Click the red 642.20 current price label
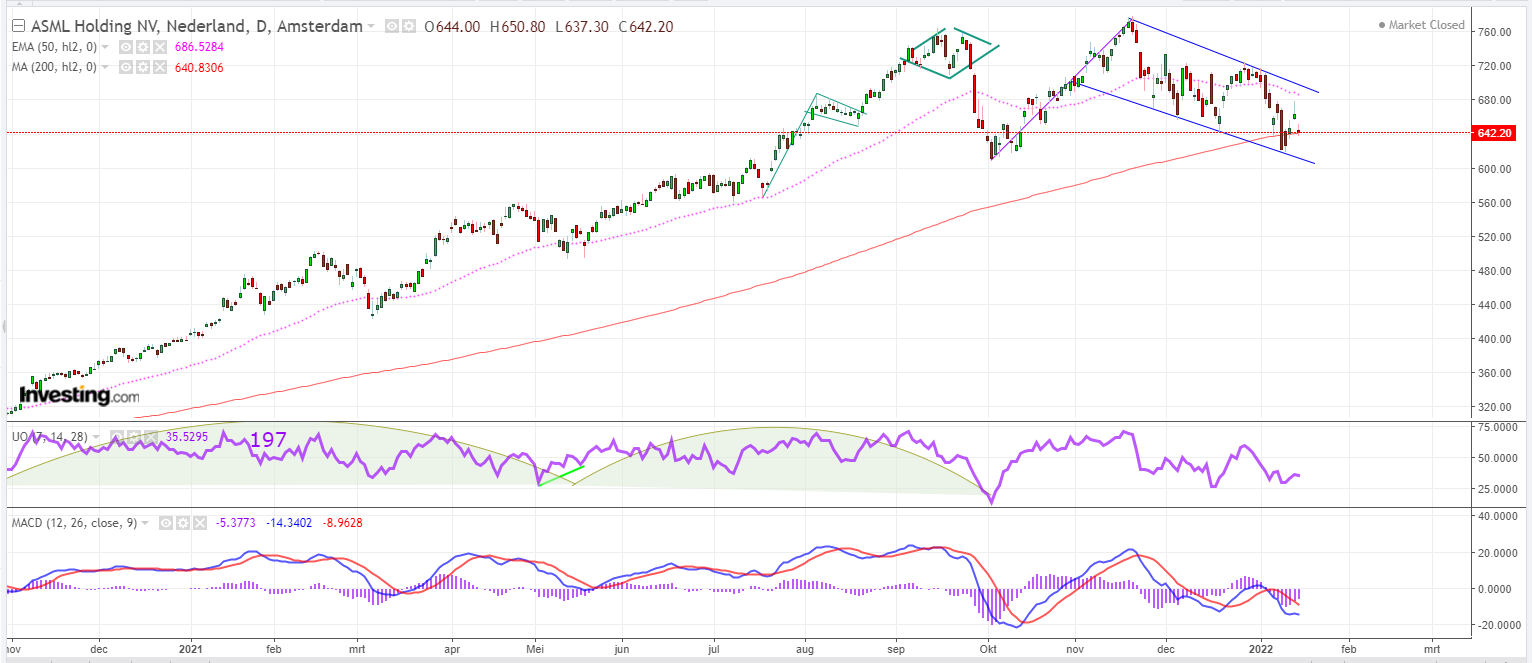The height and width of the screenshot is (663, 1533). tap(1495, 132)
